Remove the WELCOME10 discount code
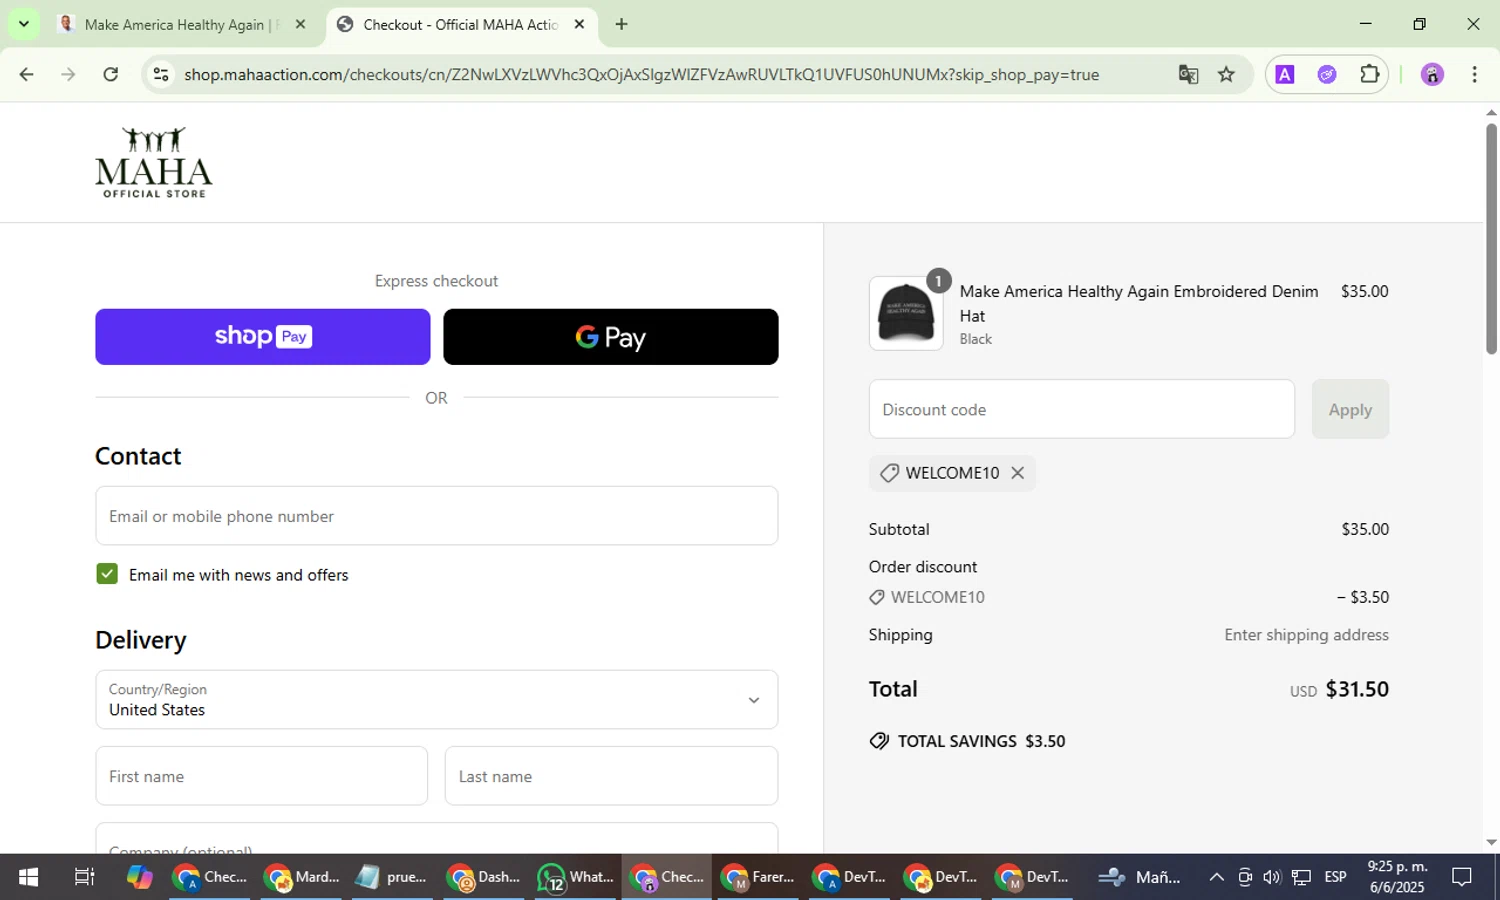Image resolution: width=1500 pixels, height=900 pixels. pos(1017,473)
